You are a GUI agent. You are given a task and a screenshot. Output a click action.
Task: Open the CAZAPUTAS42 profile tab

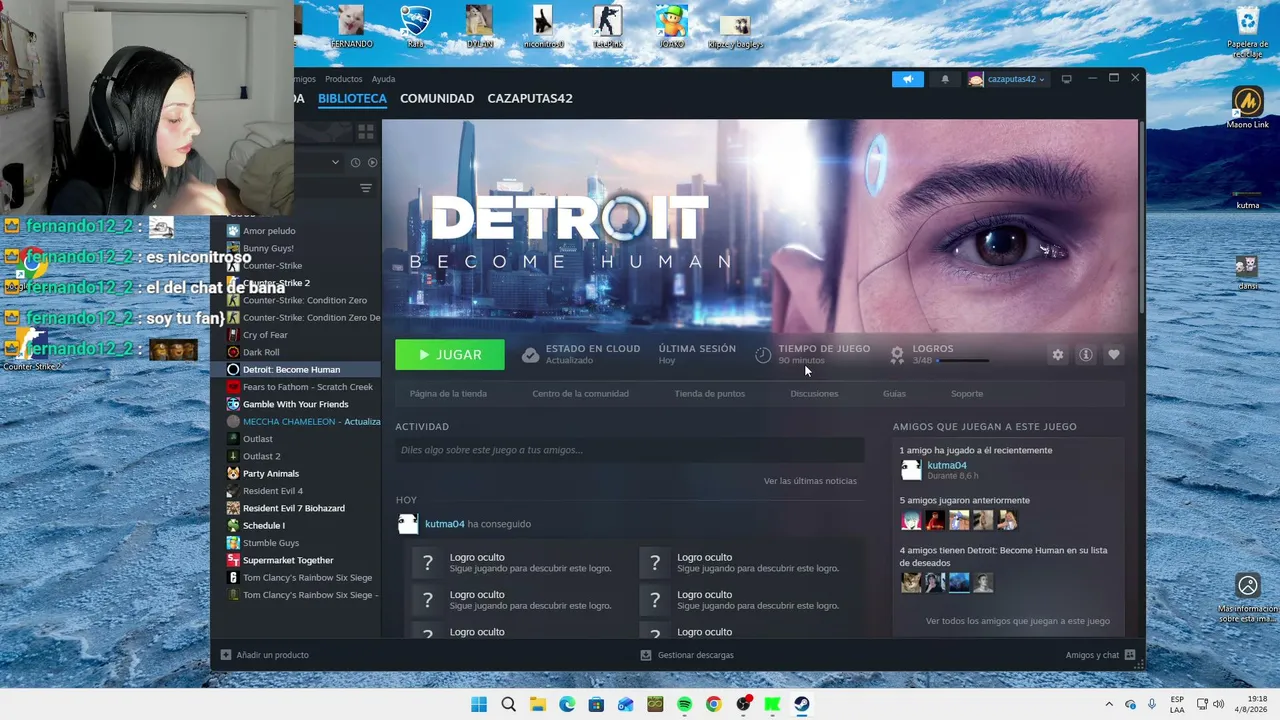(530, 99)
